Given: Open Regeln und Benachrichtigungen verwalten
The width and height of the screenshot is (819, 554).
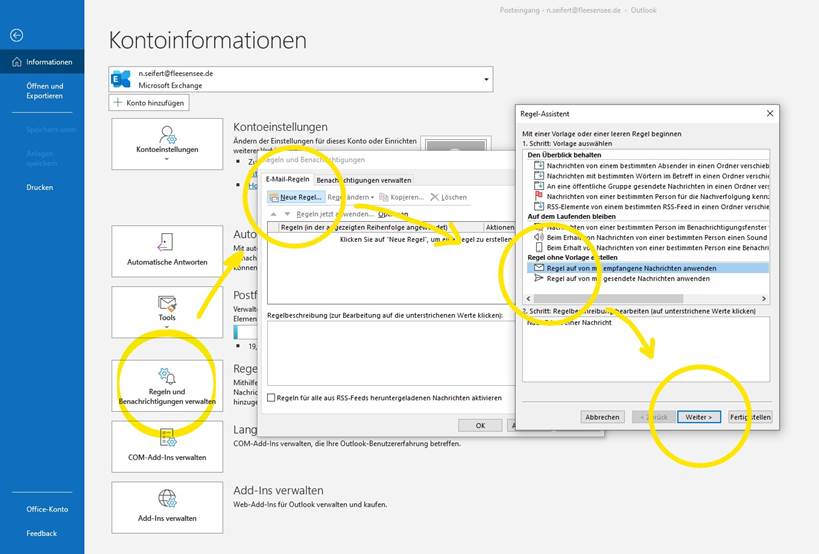Looking at the screenshot, I should point(167,386).
